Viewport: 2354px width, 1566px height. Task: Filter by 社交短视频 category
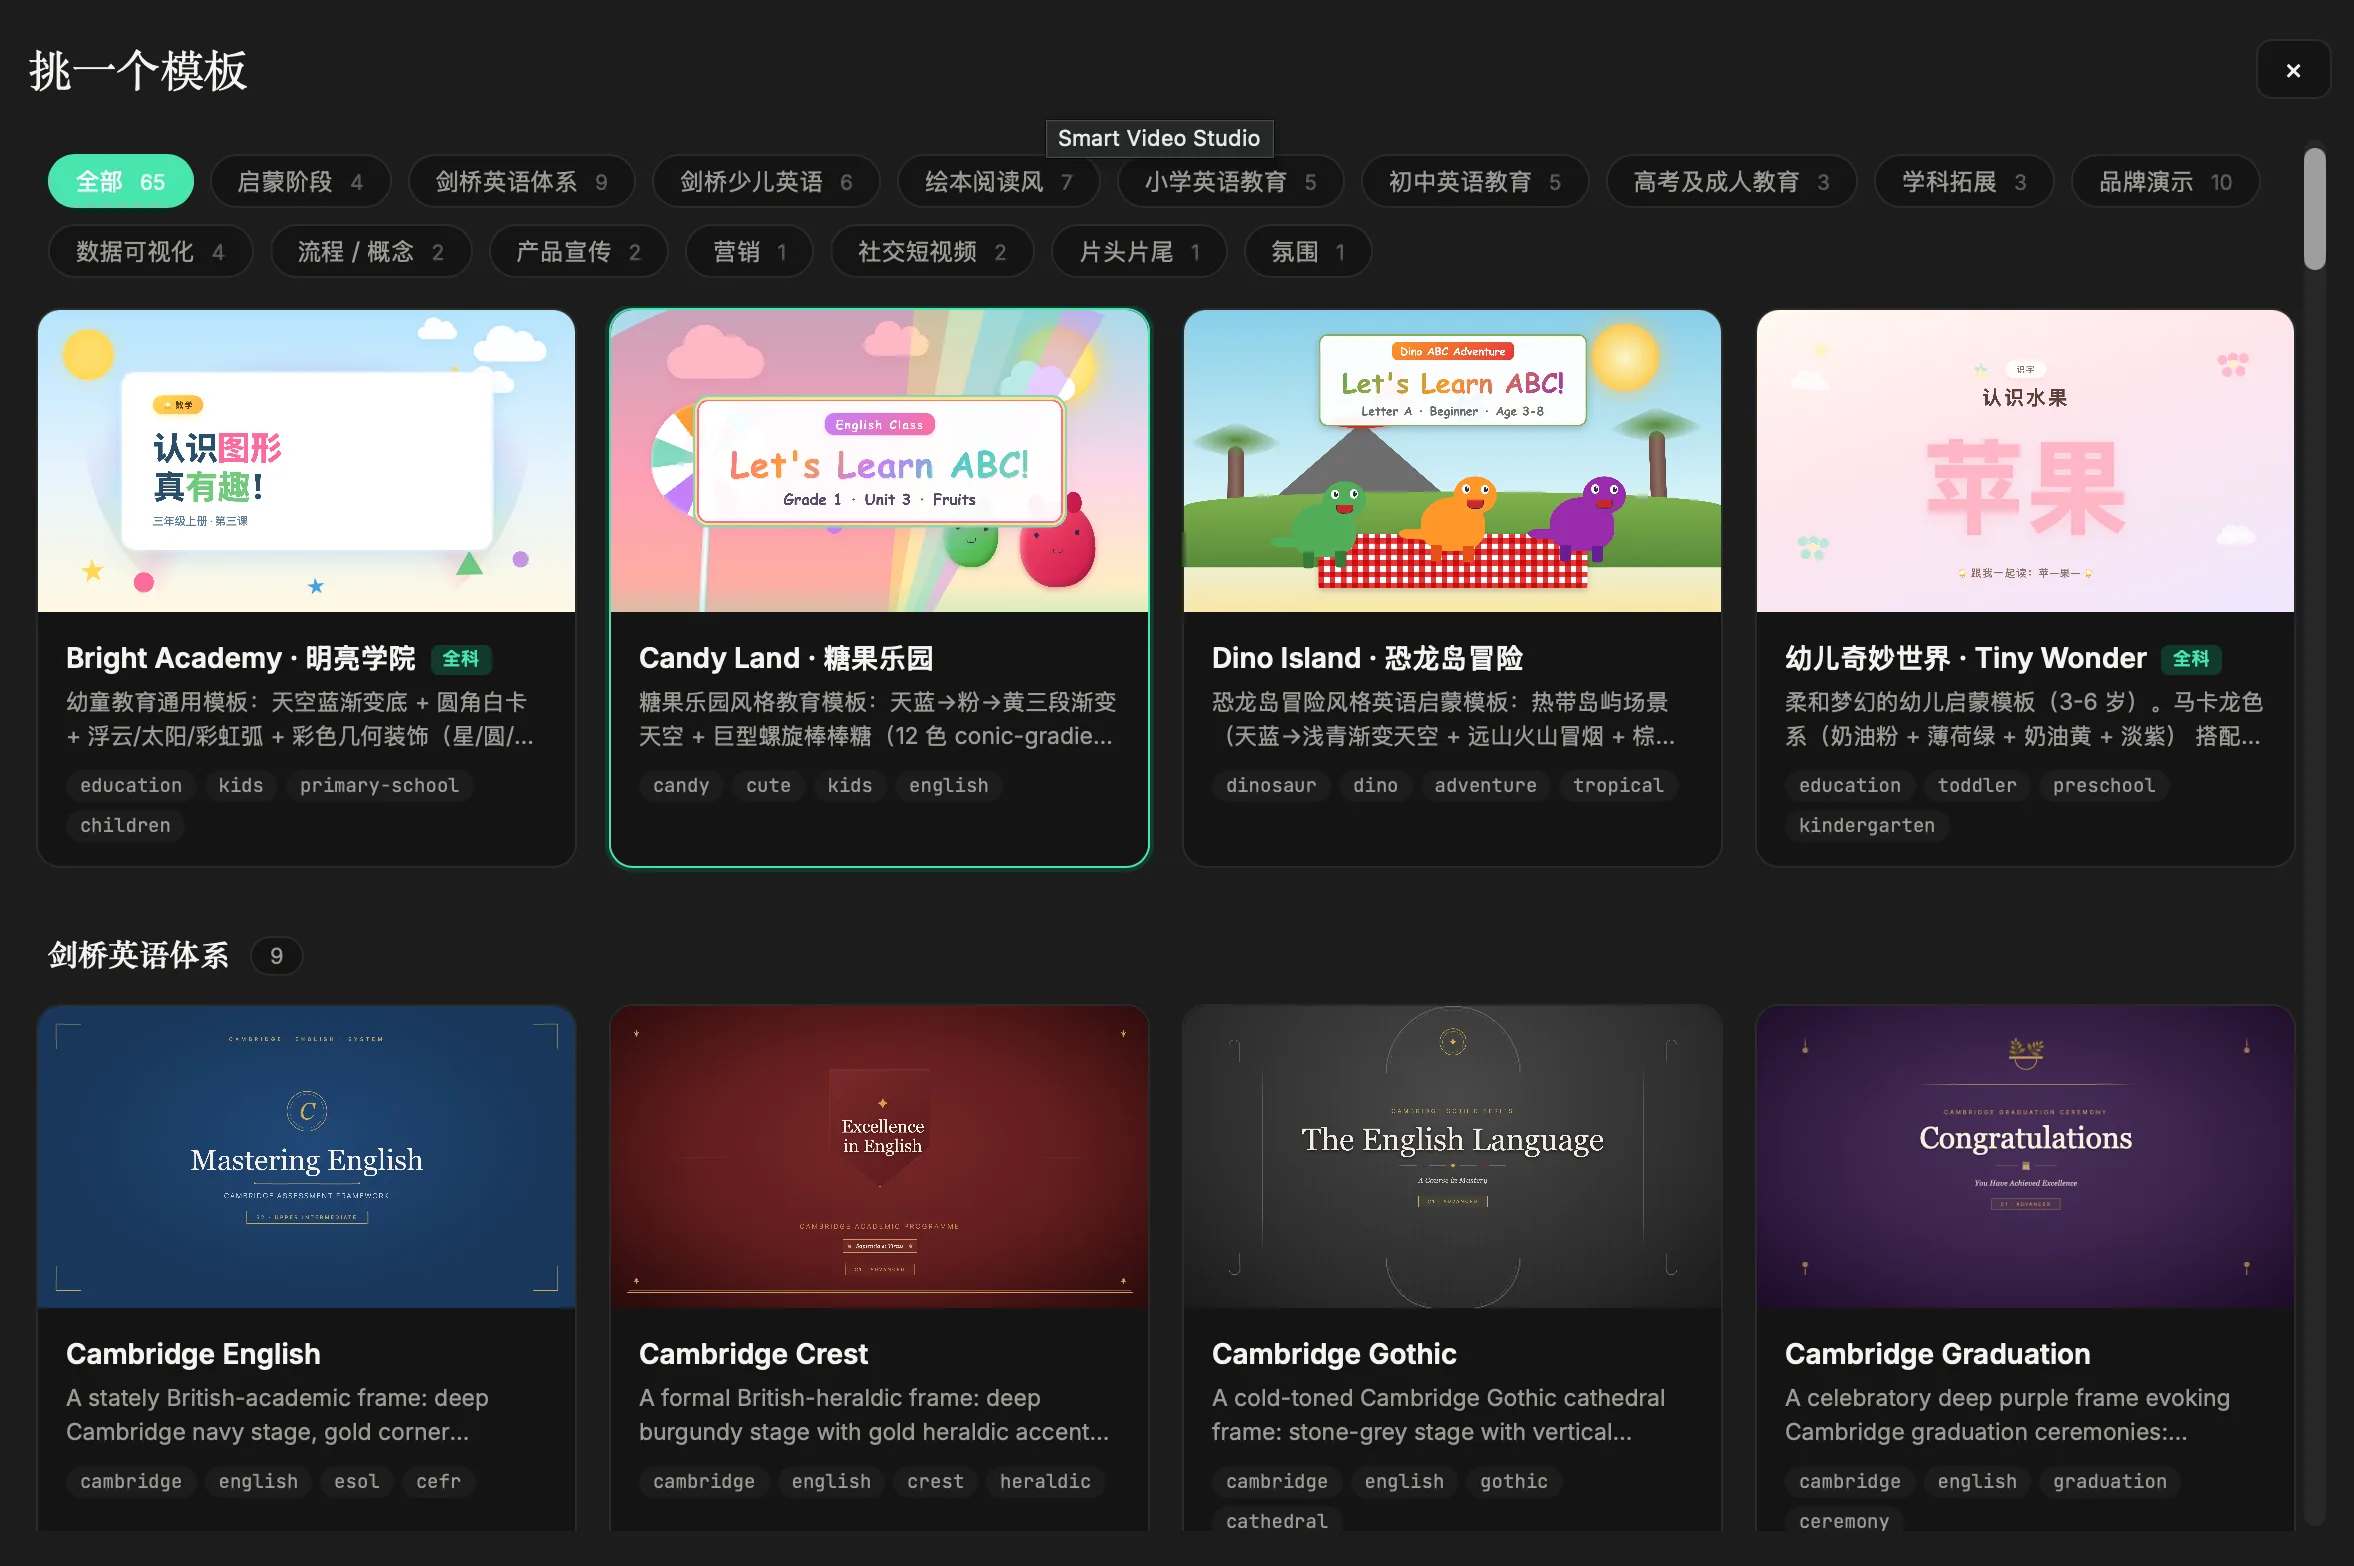pyautogui.click(x=932, y=252)
